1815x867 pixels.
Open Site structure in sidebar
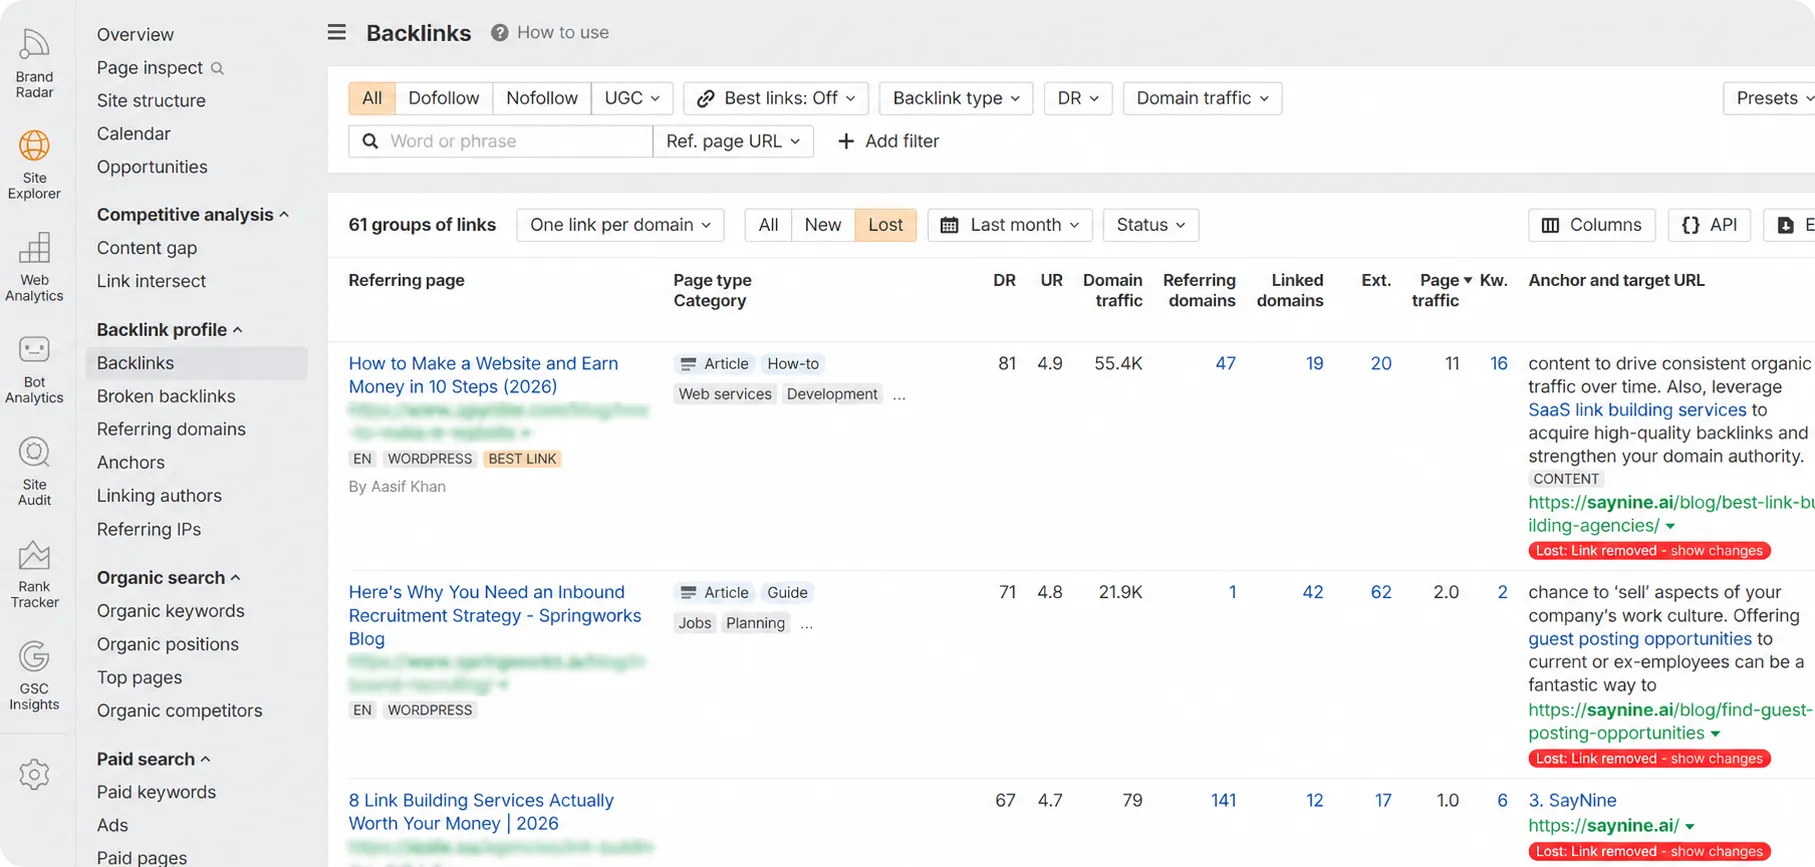(x=151, y=101)
